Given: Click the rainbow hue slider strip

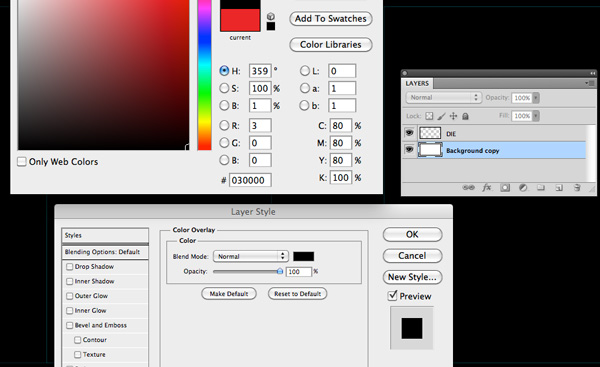Looking at the screenshot, I should coord(205,75).
